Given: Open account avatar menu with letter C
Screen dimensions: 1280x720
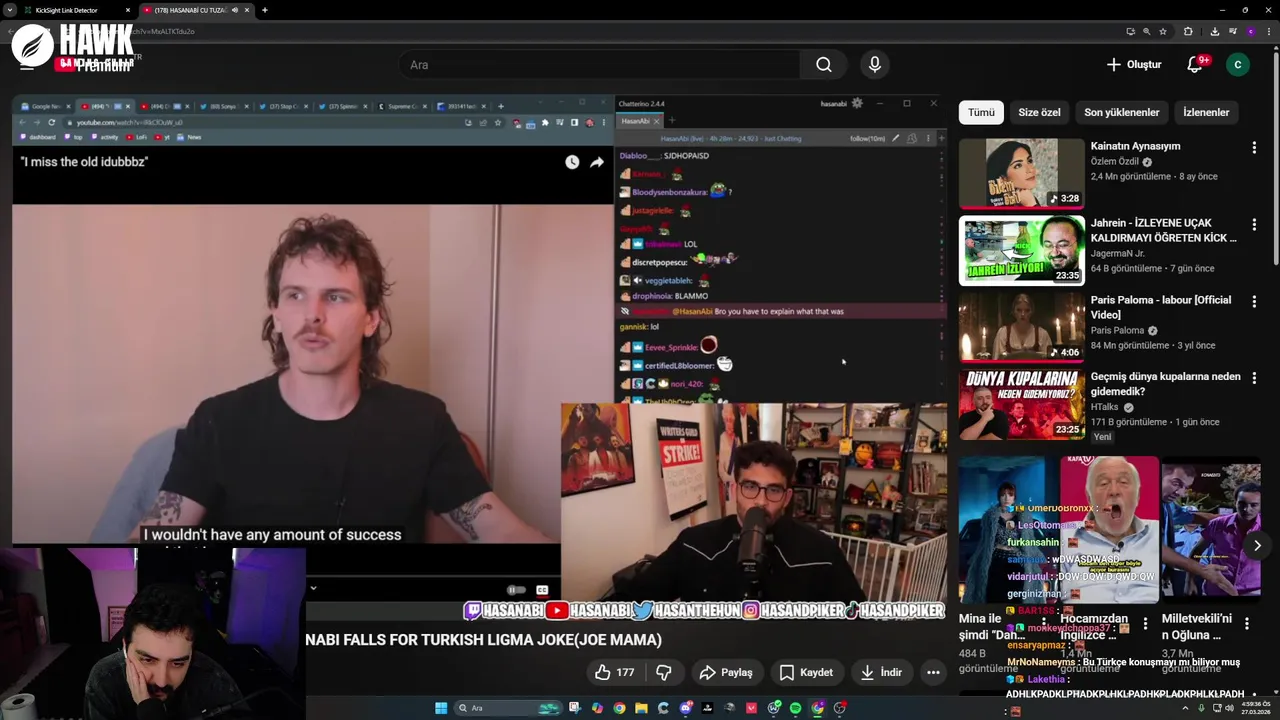Looking at the screenshot, I should (x=1238, y=65).
